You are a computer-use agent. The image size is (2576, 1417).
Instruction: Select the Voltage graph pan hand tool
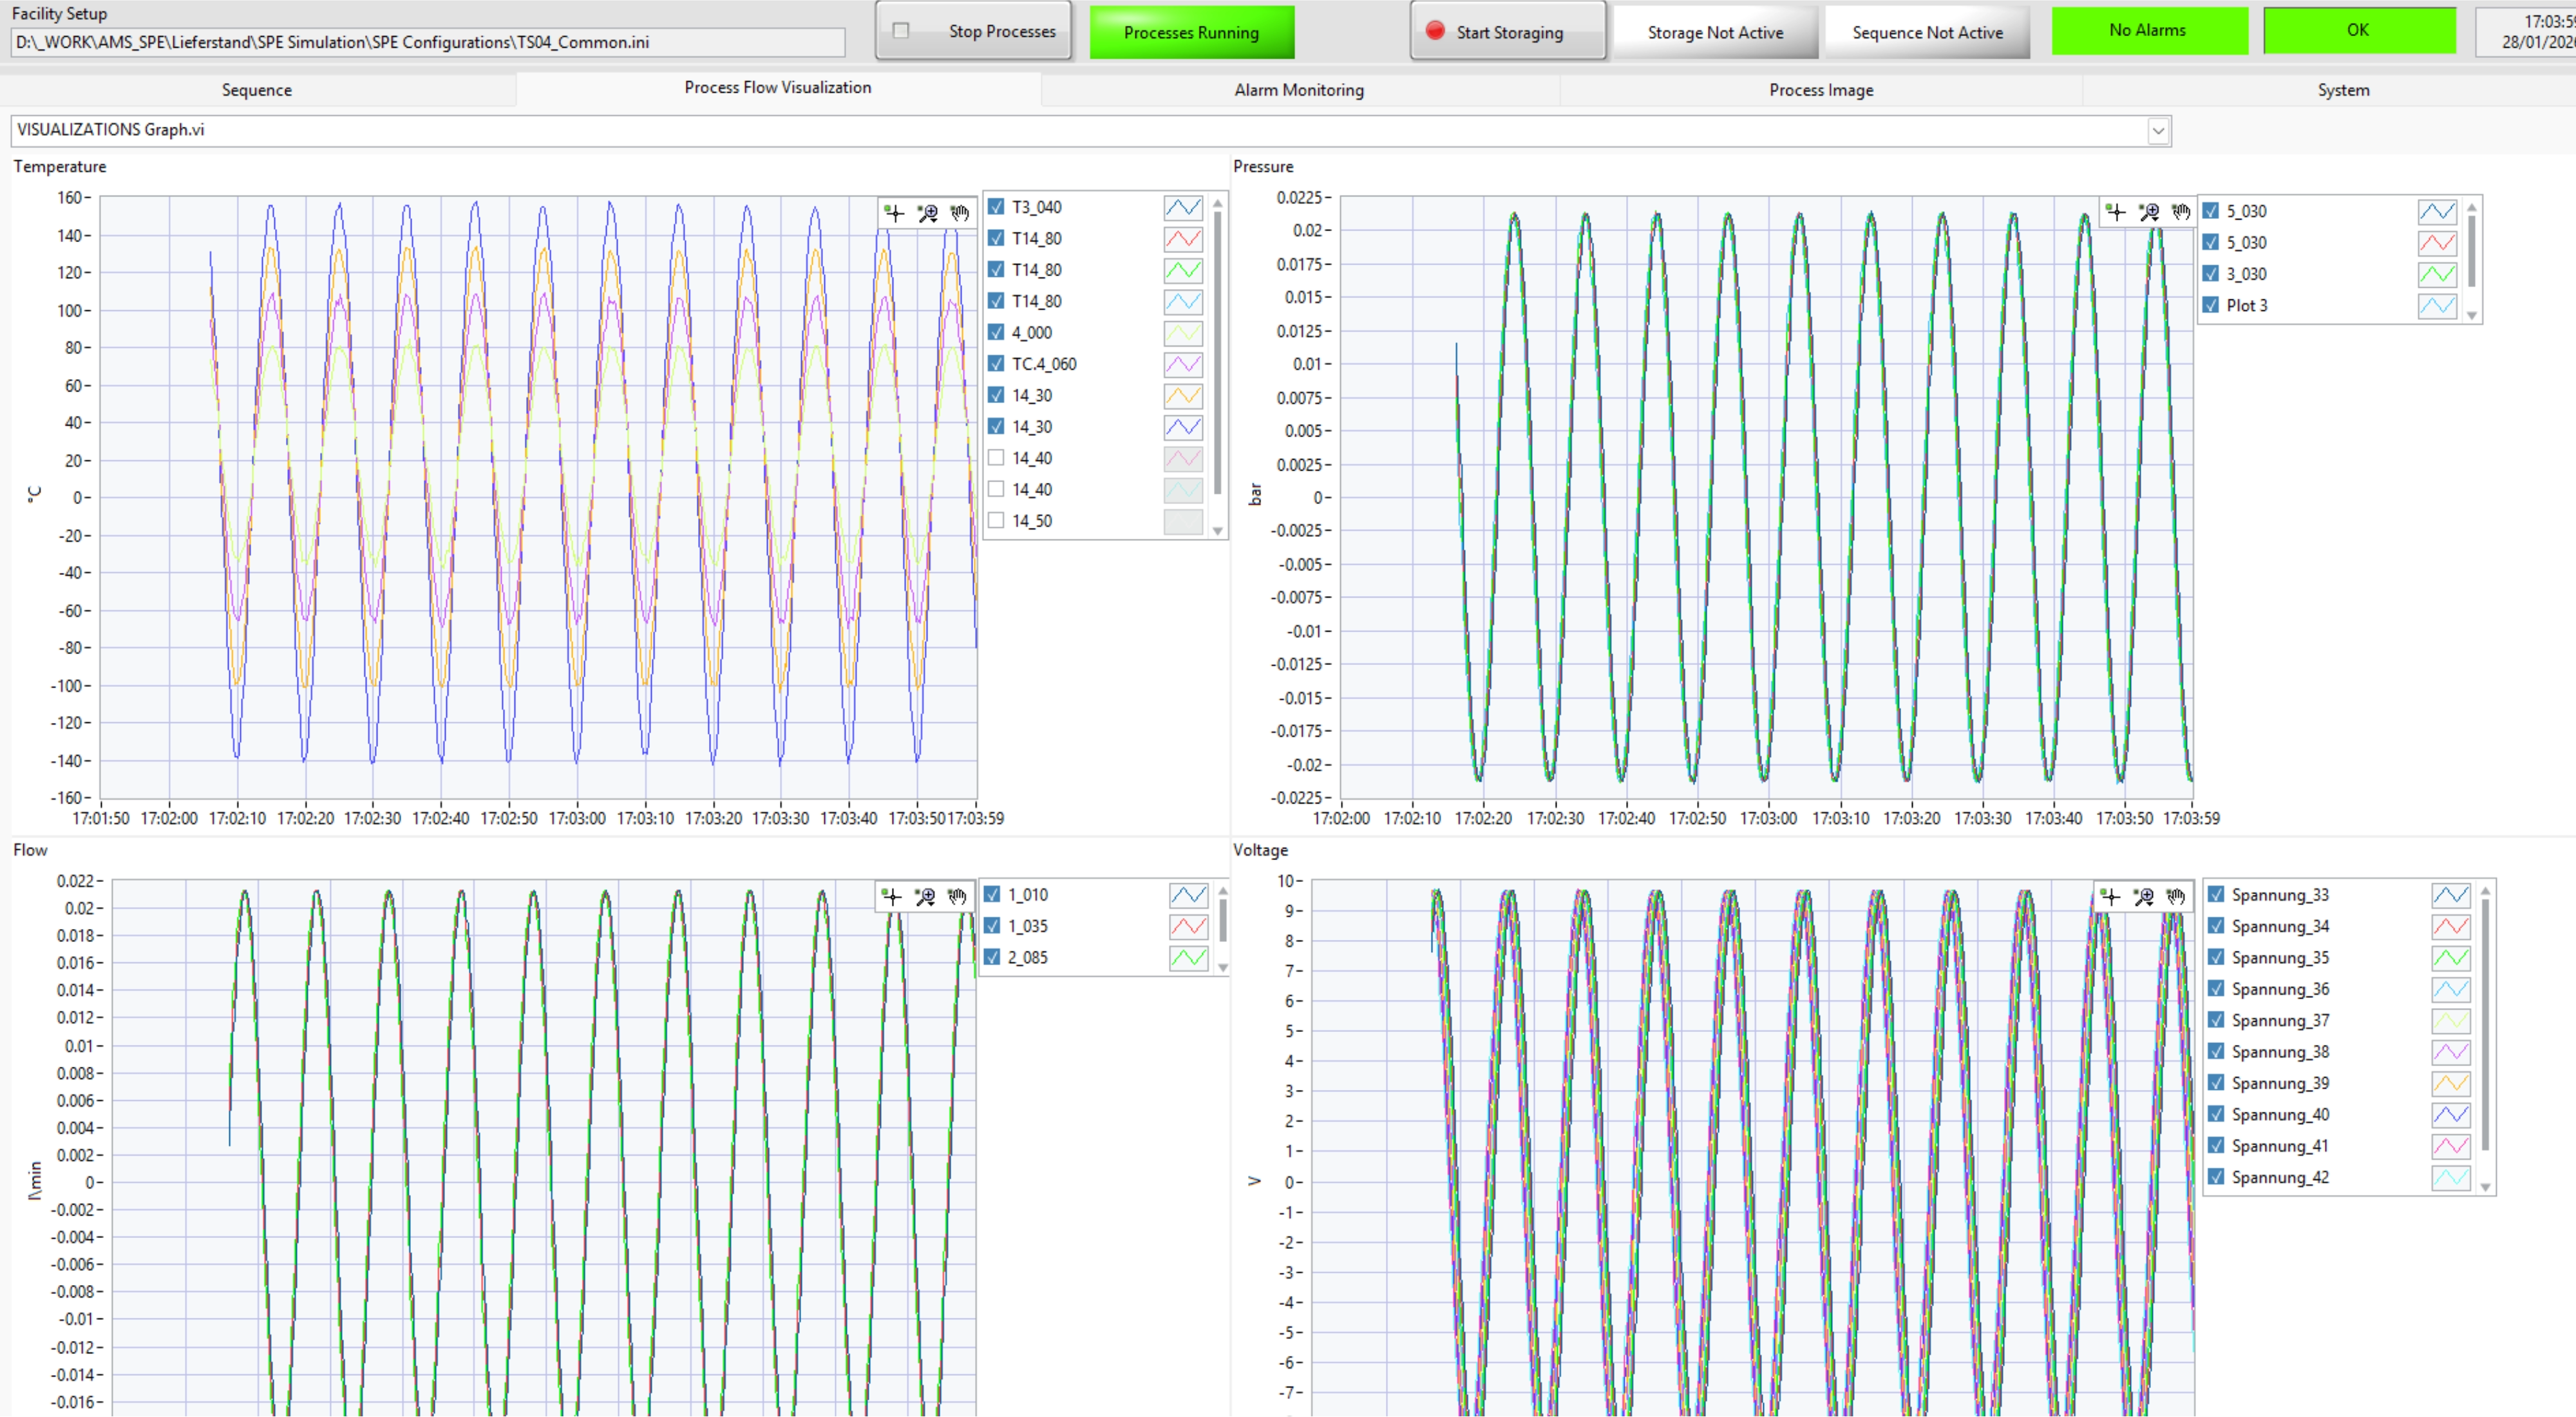tap(2176, 897)
